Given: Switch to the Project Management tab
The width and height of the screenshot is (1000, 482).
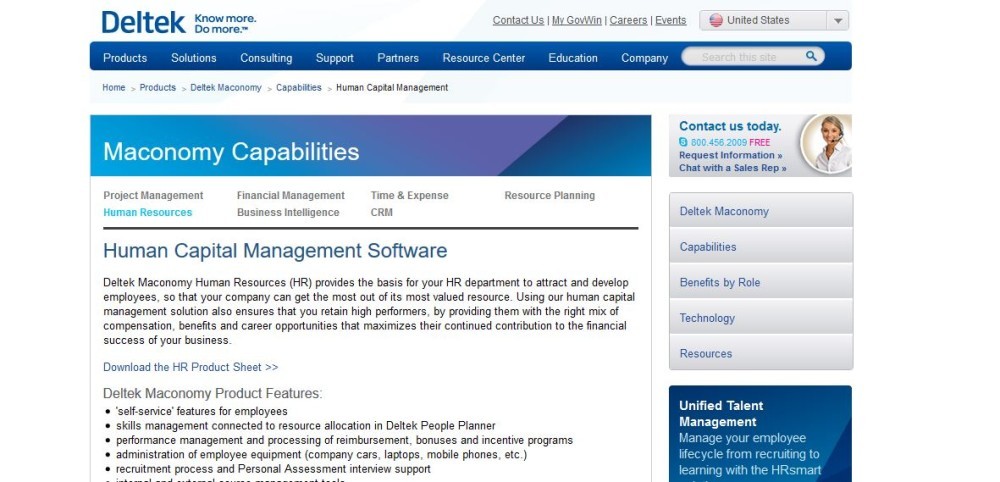Looking at the screenshot, I should click(x=153, y=196).
